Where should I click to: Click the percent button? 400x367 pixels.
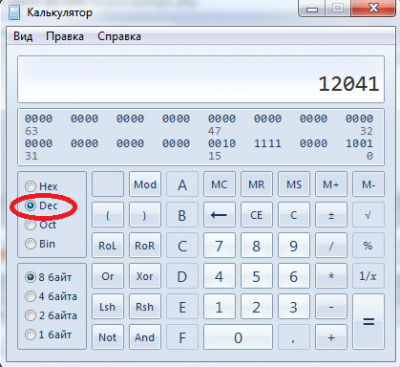(x=368, y=246)
